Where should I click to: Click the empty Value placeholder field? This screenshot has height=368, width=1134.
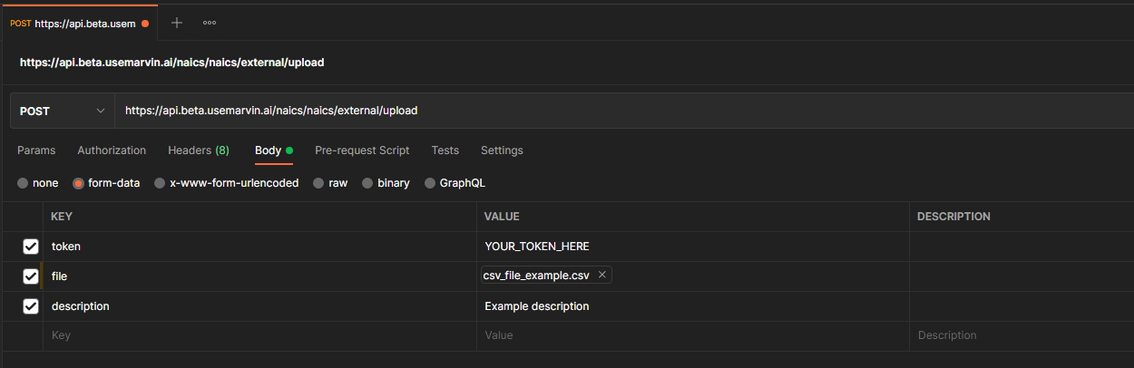(x=693, y=336)
